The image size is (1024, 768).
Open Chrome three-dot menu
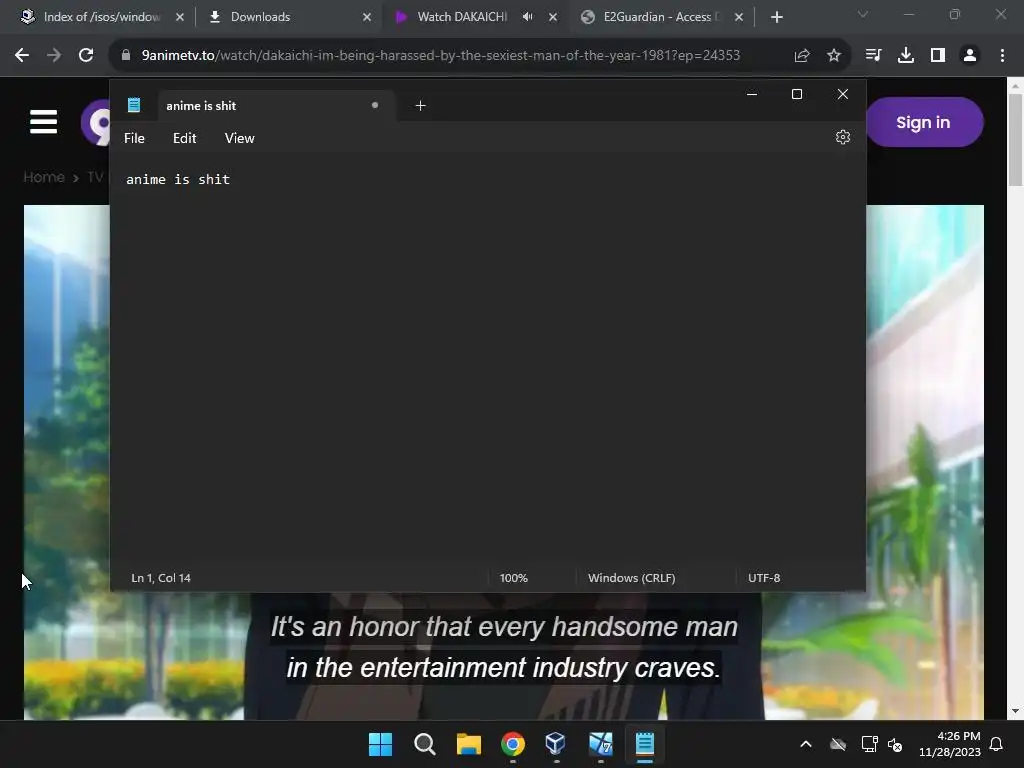point(1002,56)
